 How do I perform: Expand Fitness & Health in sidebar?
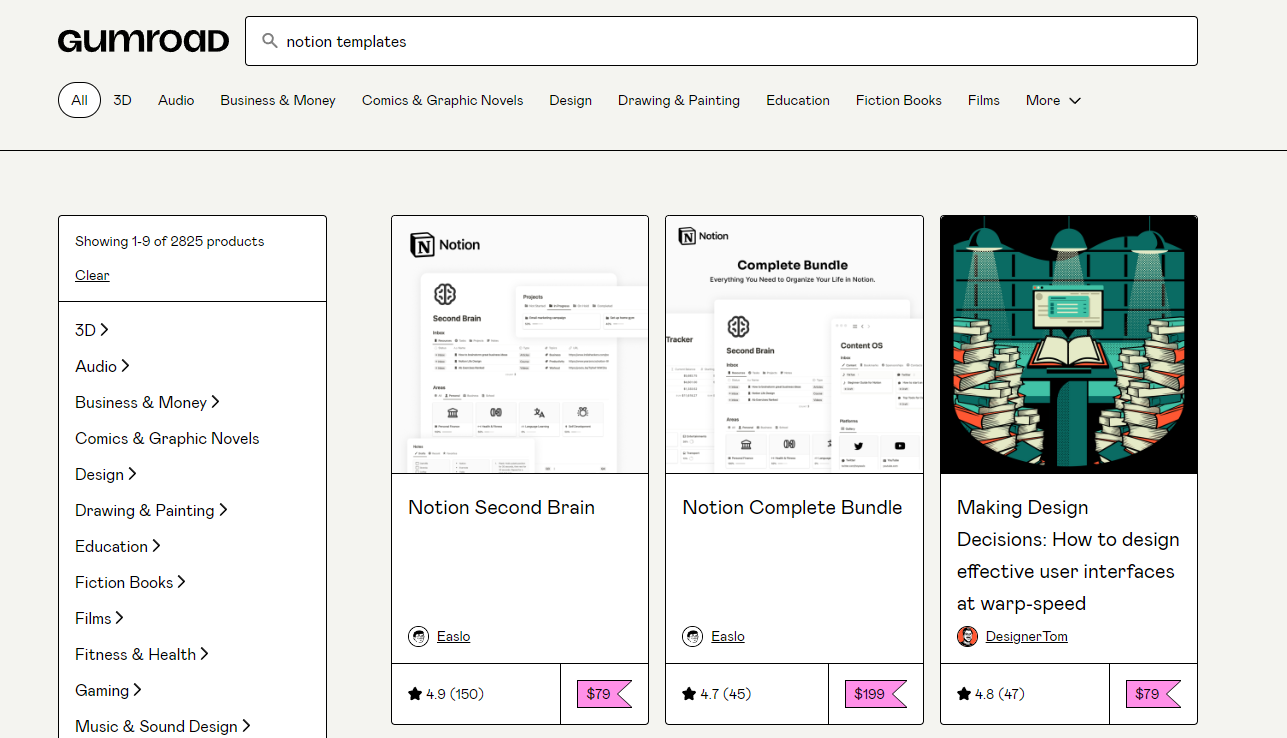142,654
